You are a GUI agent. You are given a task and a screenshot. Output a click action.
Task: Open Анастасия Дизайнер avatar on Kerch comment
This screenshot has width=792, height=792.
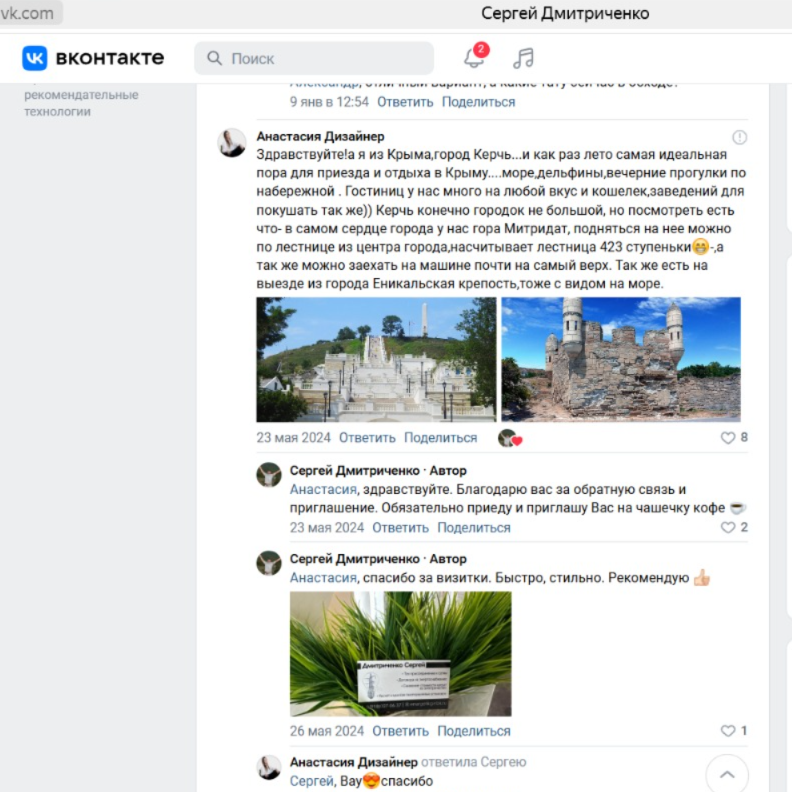pos(232,142)
